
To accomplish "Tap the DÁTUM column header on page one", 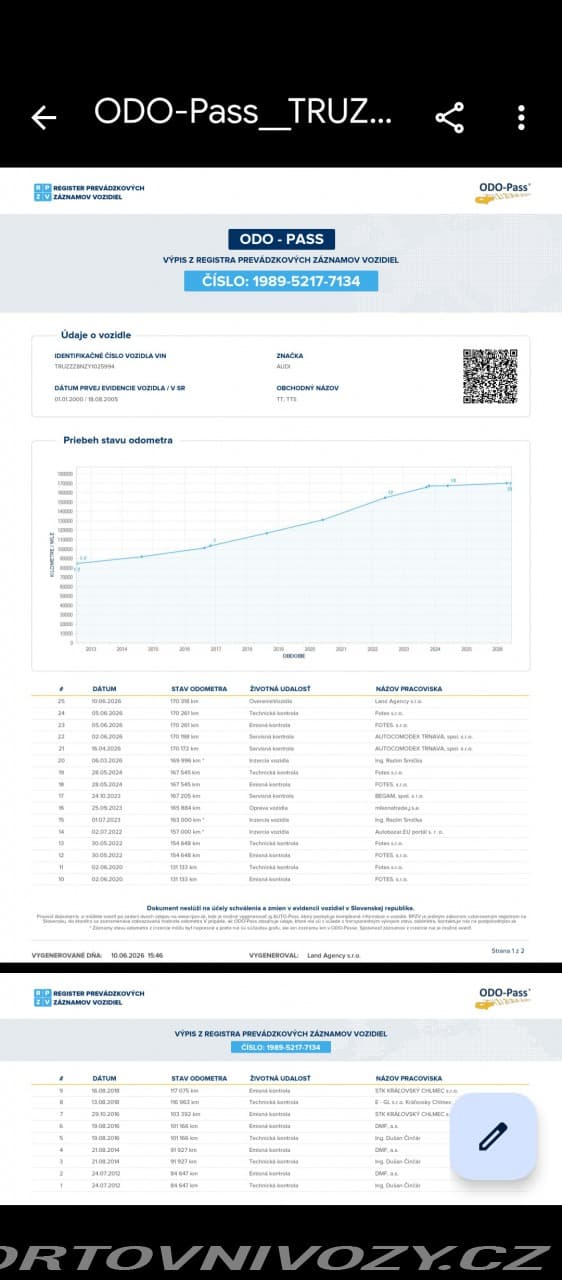I will click(105, 689).
